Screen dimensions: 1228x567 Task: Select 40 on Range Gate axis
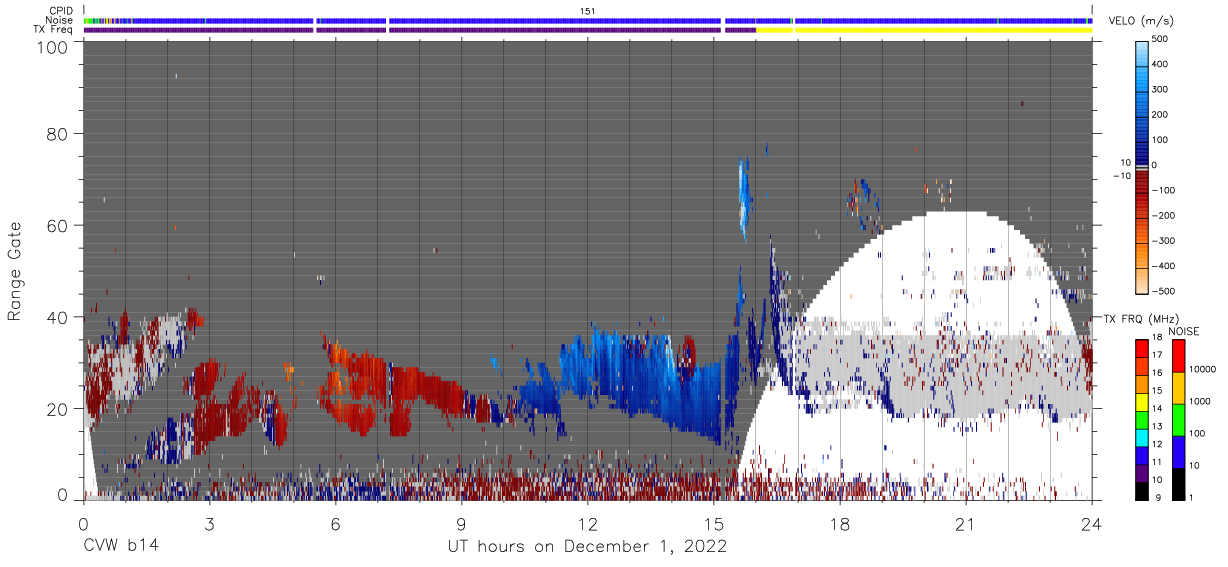(x=57, y=317)
